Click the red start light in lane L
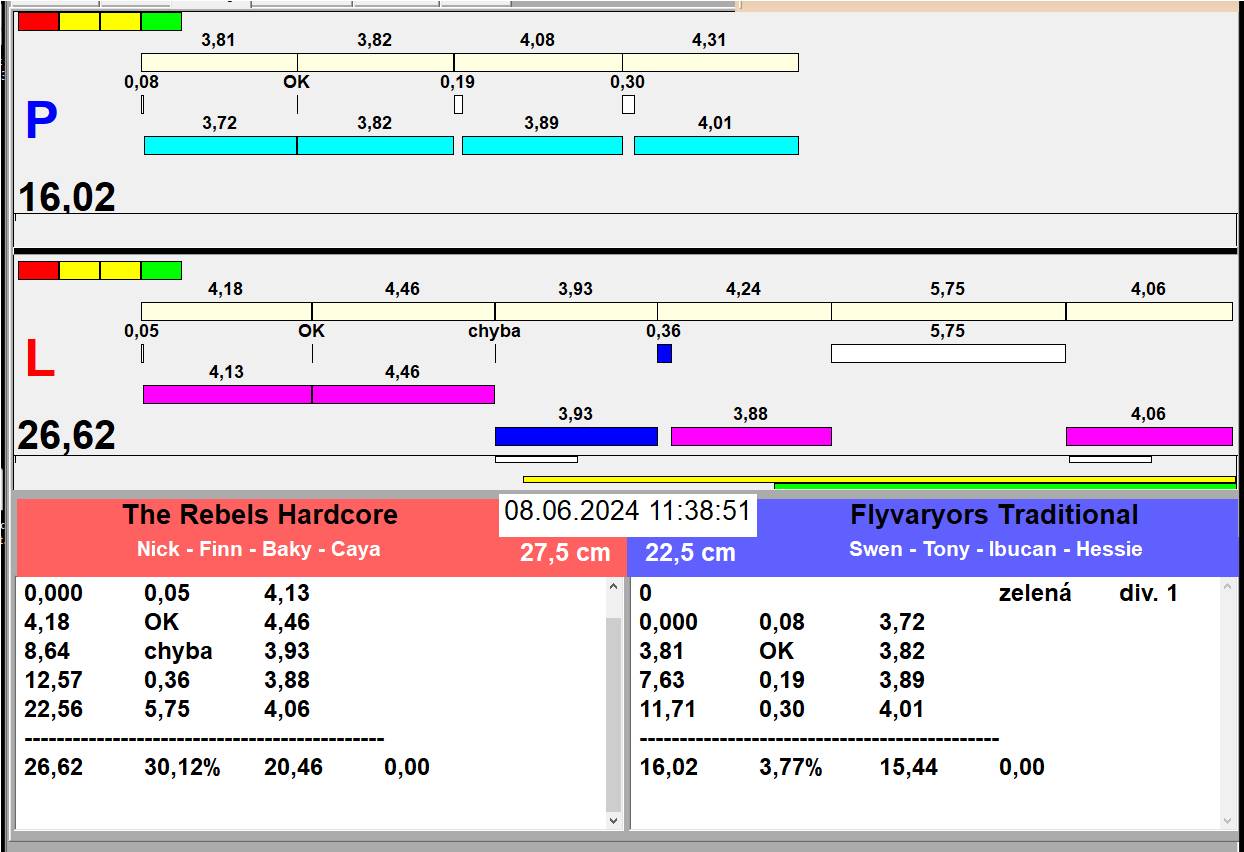Viewport: 1244px width, 852px height. click(x=38, y=270)
